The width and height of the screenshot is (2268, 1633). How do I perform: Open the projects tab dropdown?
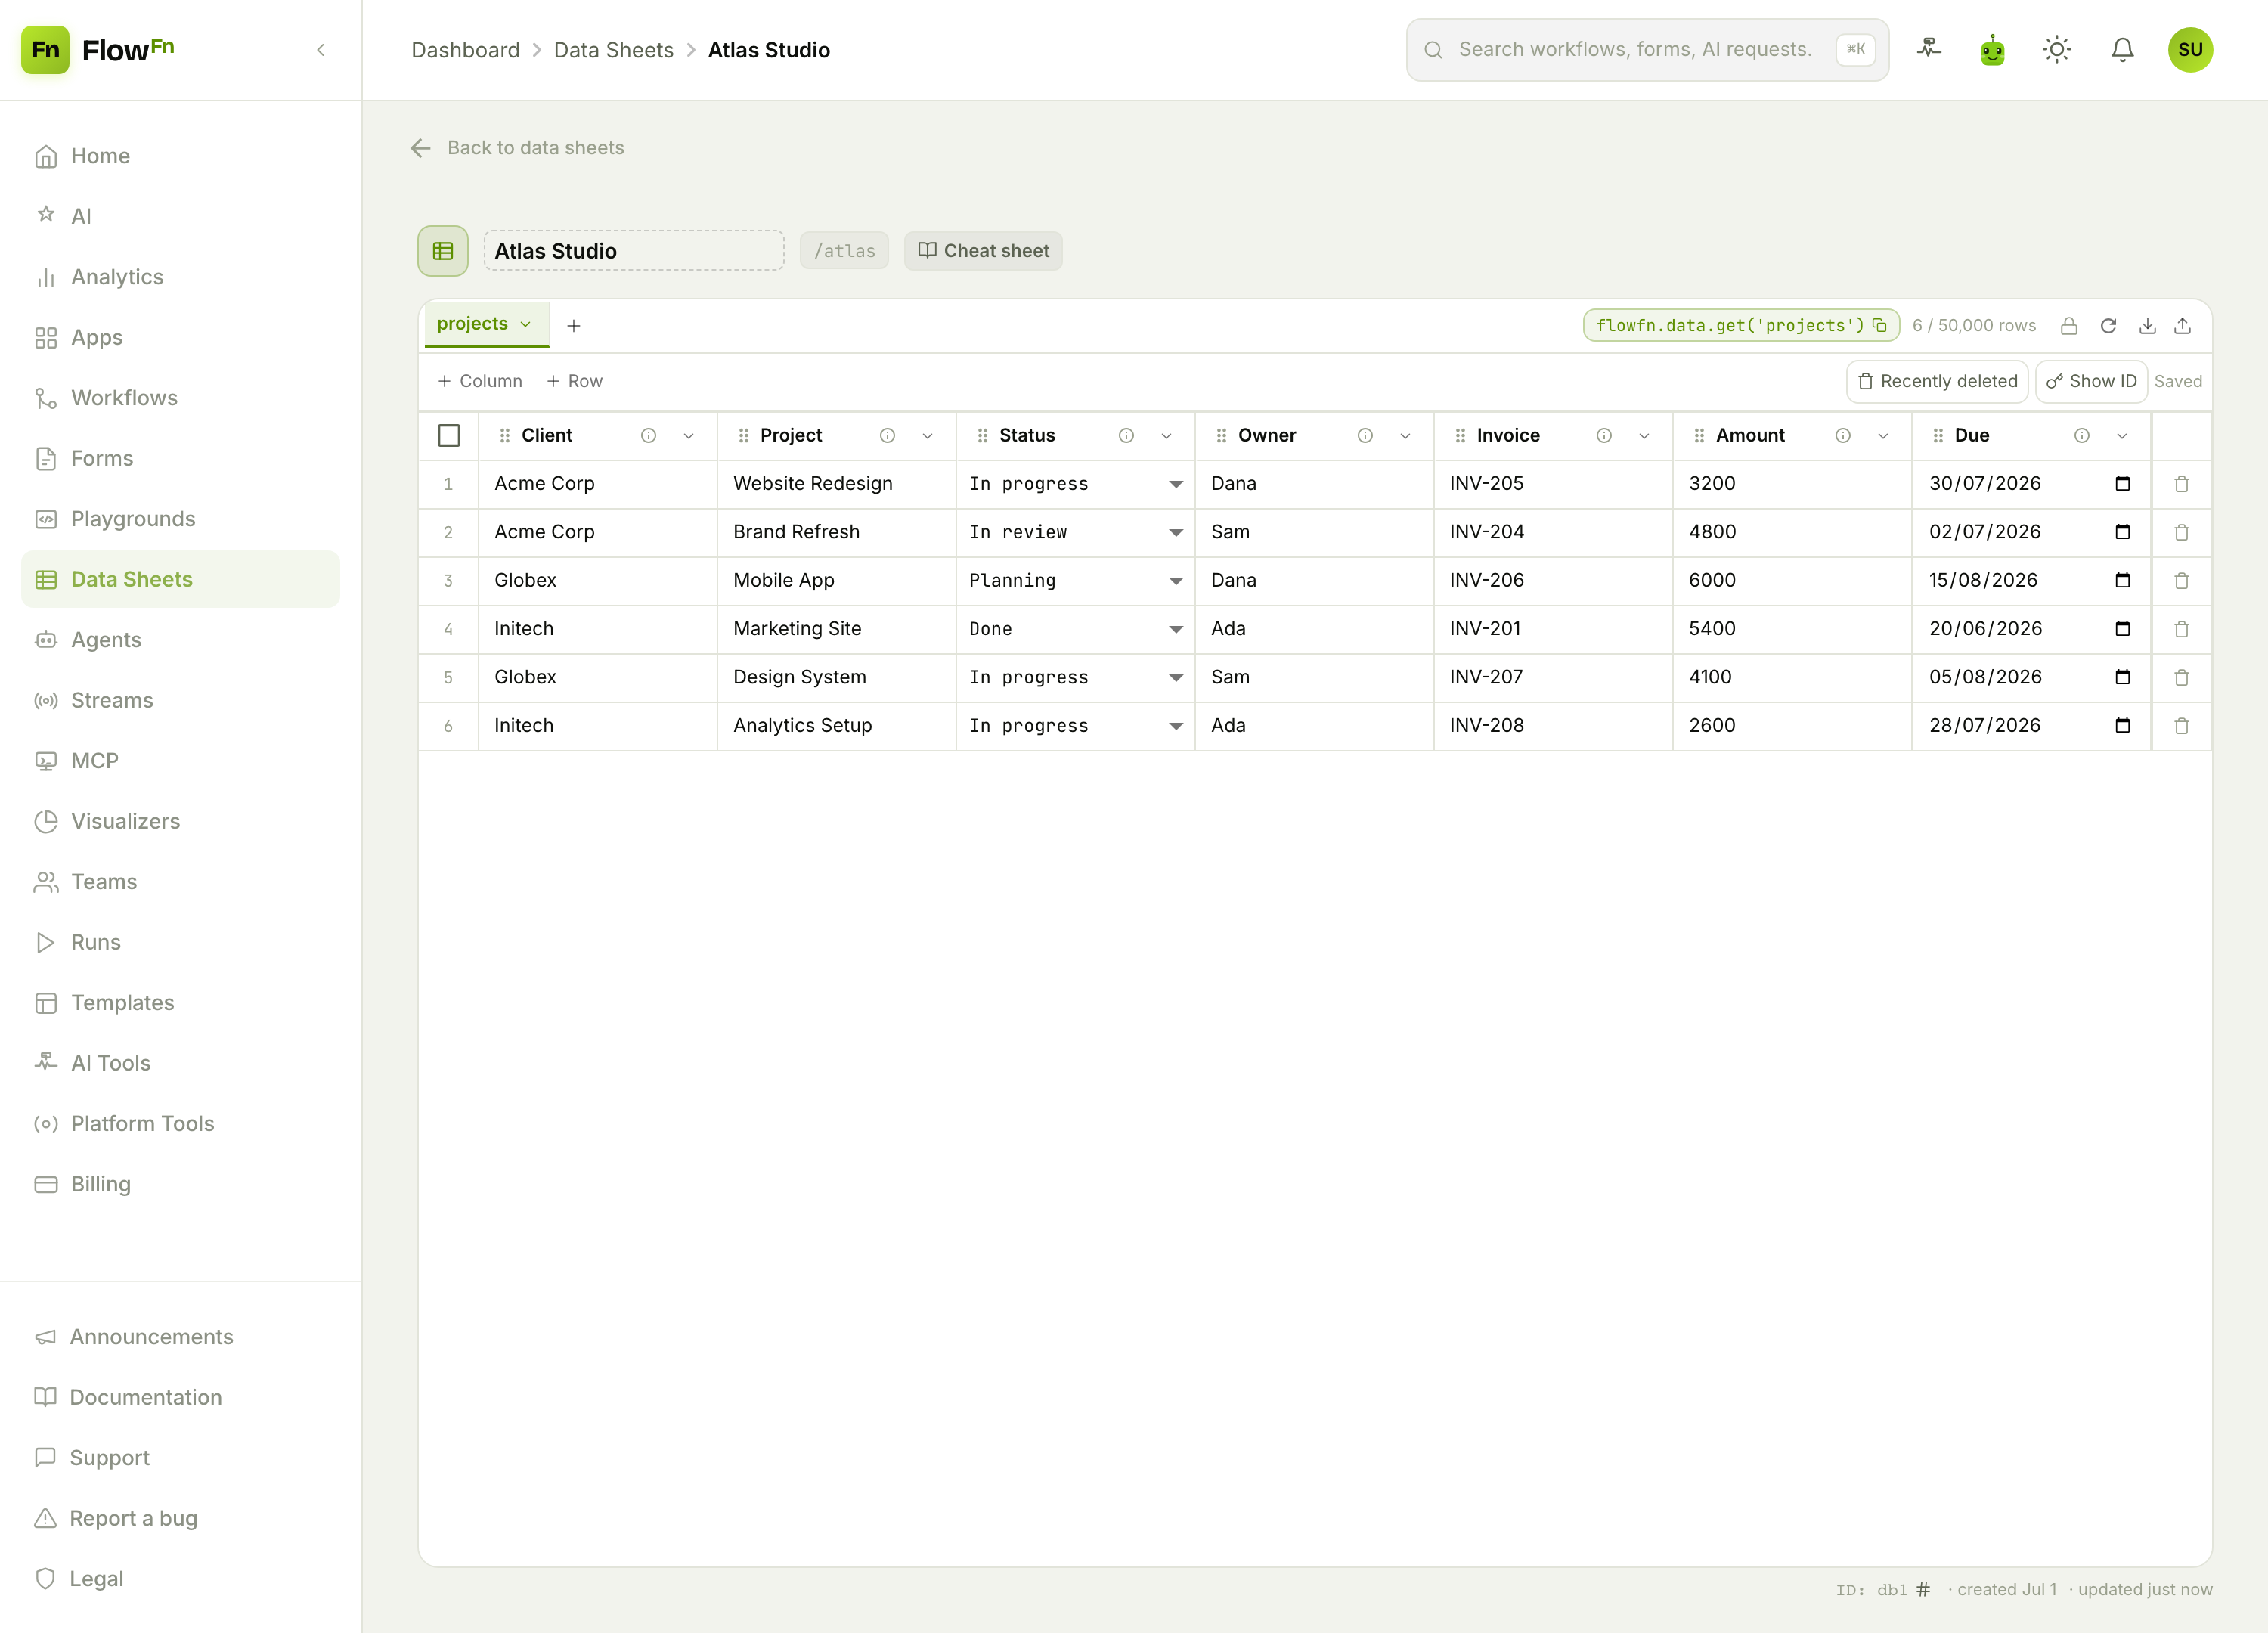(525, 324)
